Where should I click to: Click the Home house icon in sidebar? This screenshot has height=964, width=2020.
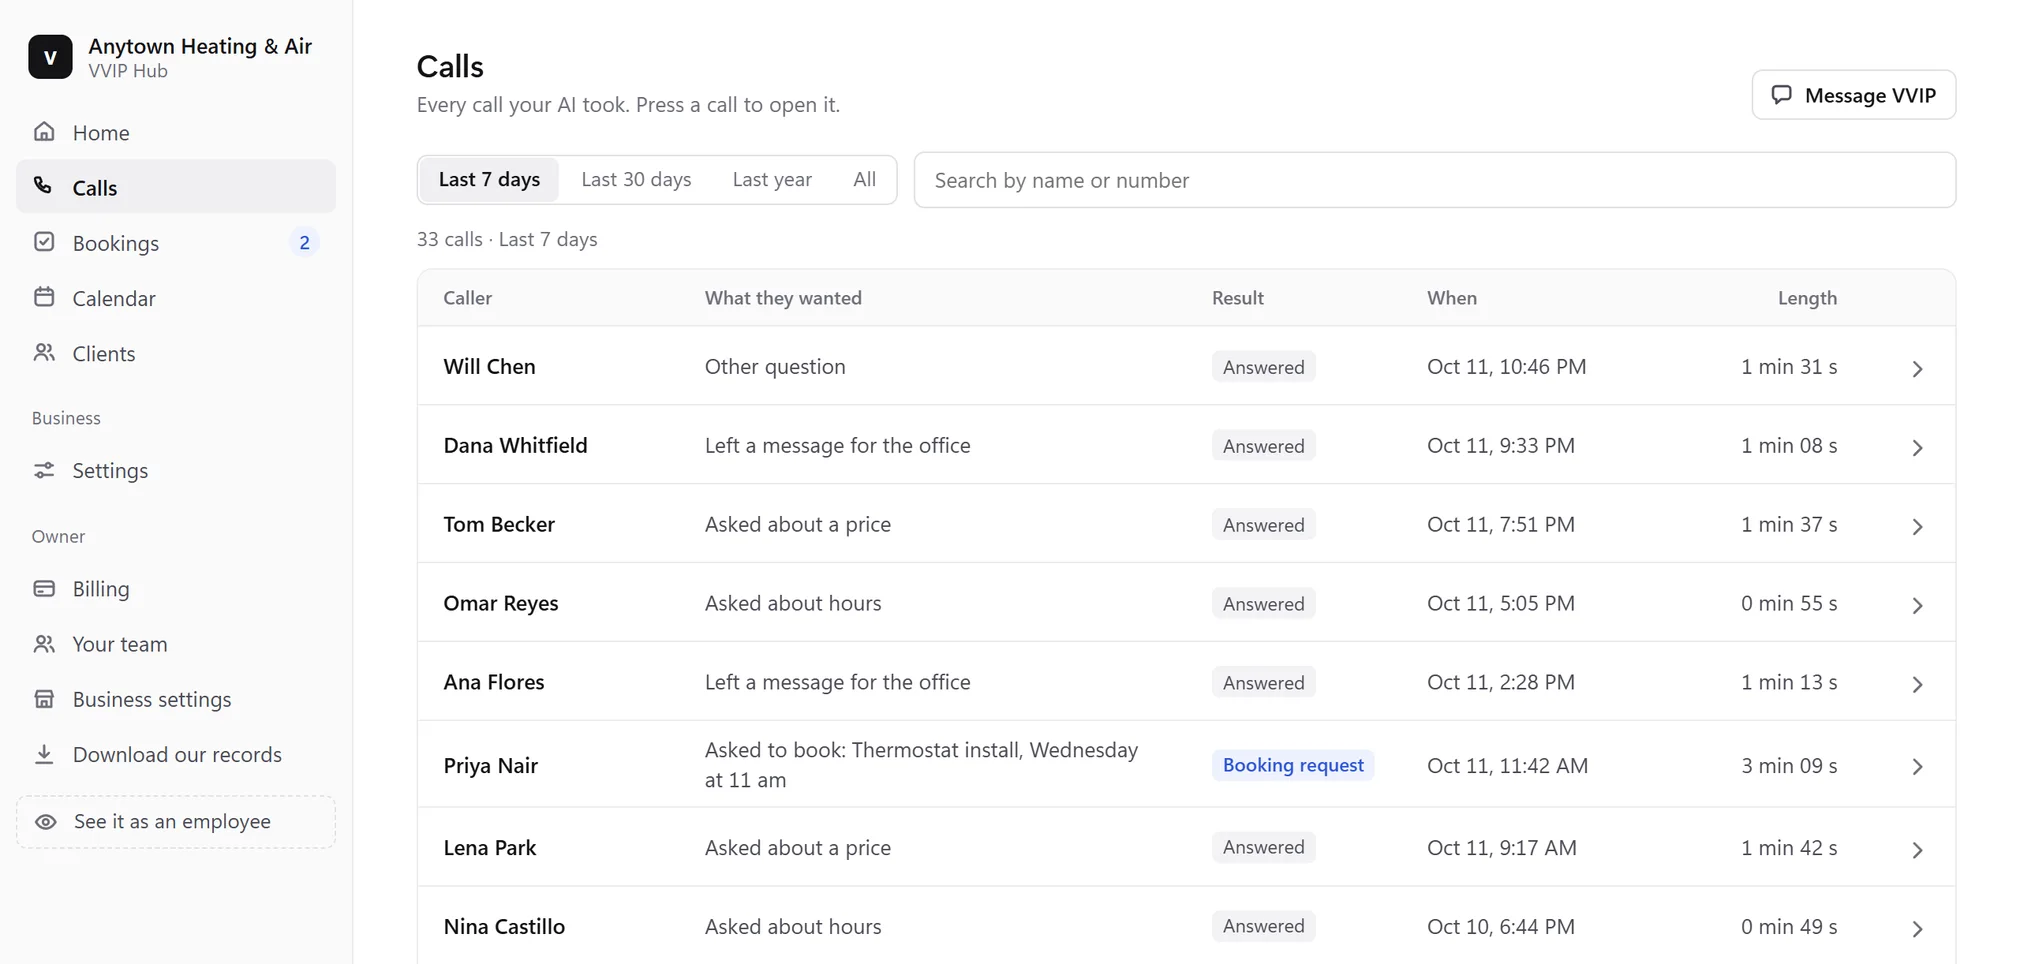pyautogui.click(x=44, y=132)
